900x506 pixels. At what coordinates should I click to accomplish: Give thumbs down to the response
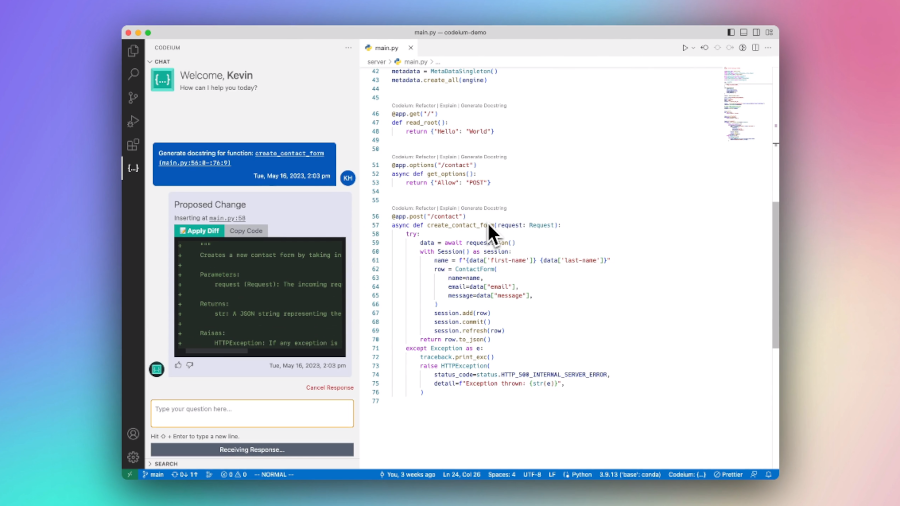tap(189, 365)
